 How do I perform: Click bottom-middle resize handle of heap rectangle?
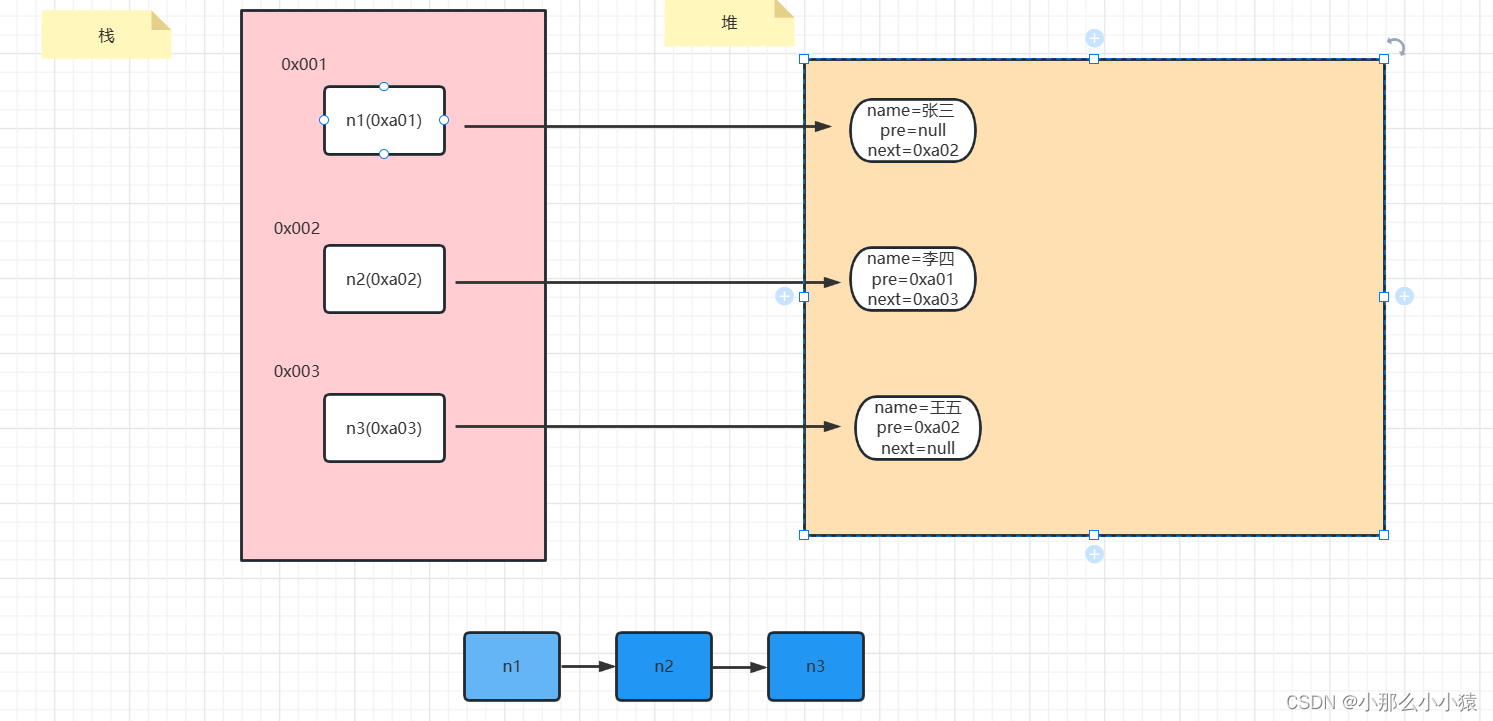[x=1094, y=535]
